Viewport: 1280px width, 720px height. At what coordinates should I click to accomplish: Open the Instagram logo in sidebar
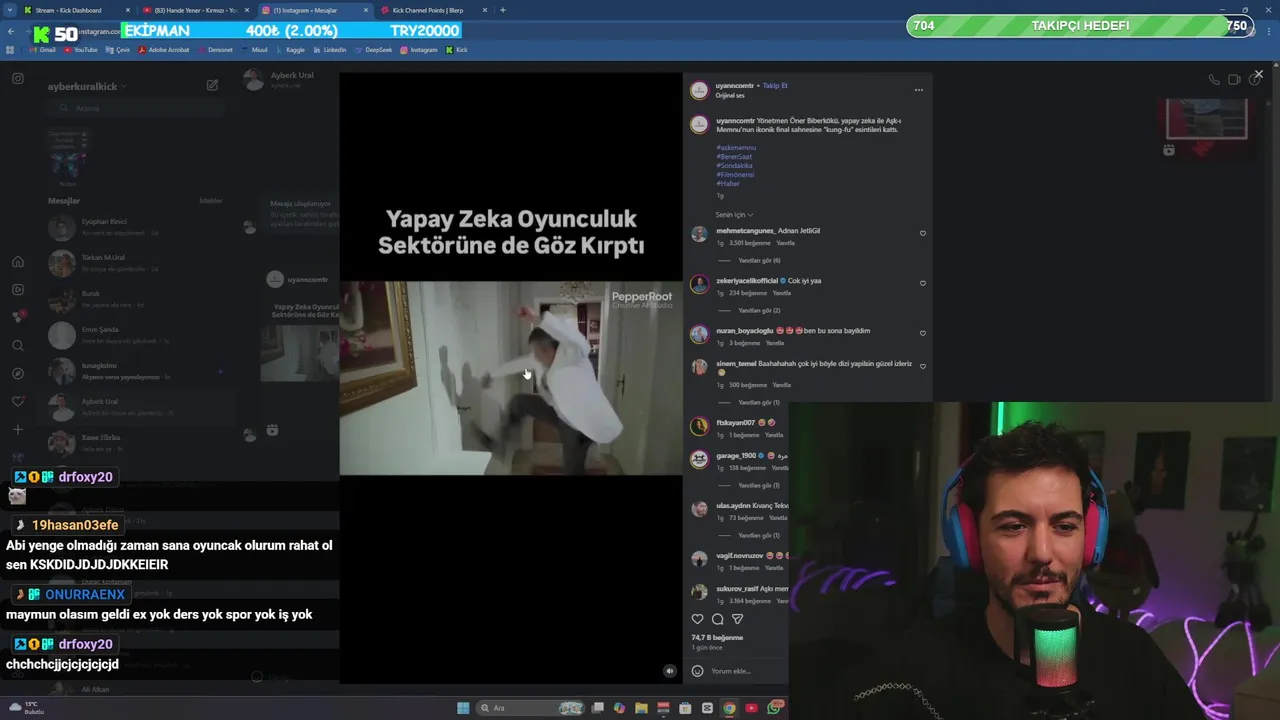coord(18,78)
